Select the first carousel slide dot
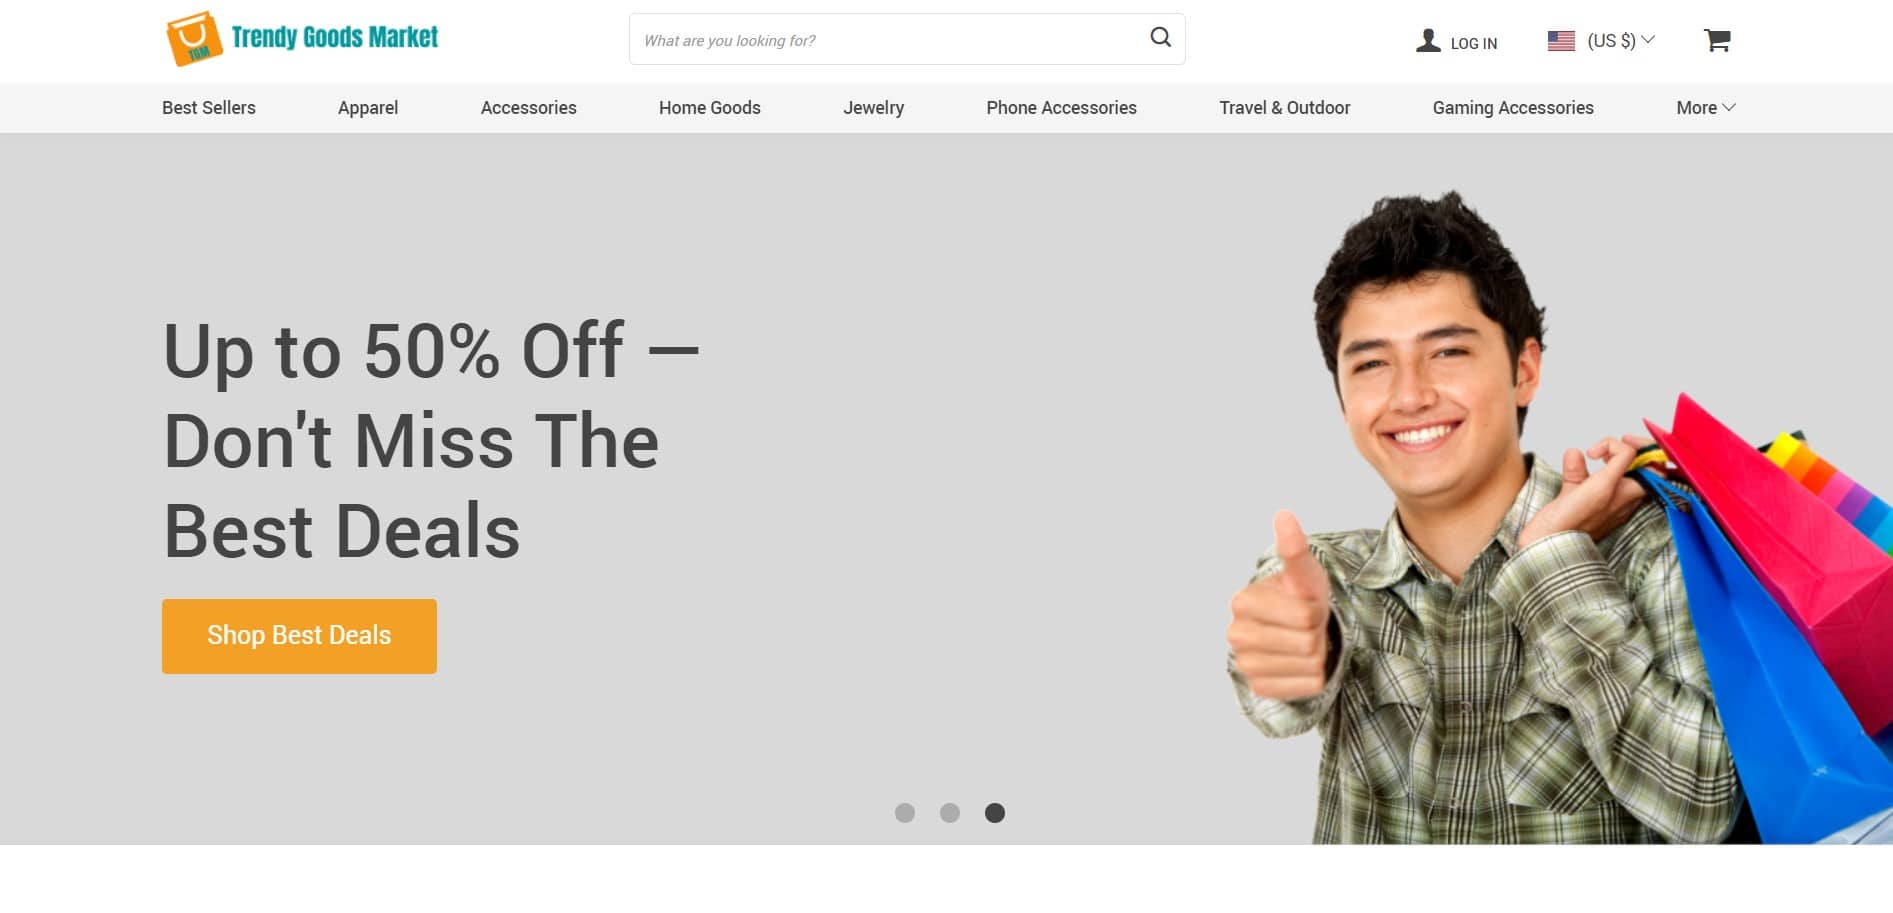 click(x=905, y=813)
